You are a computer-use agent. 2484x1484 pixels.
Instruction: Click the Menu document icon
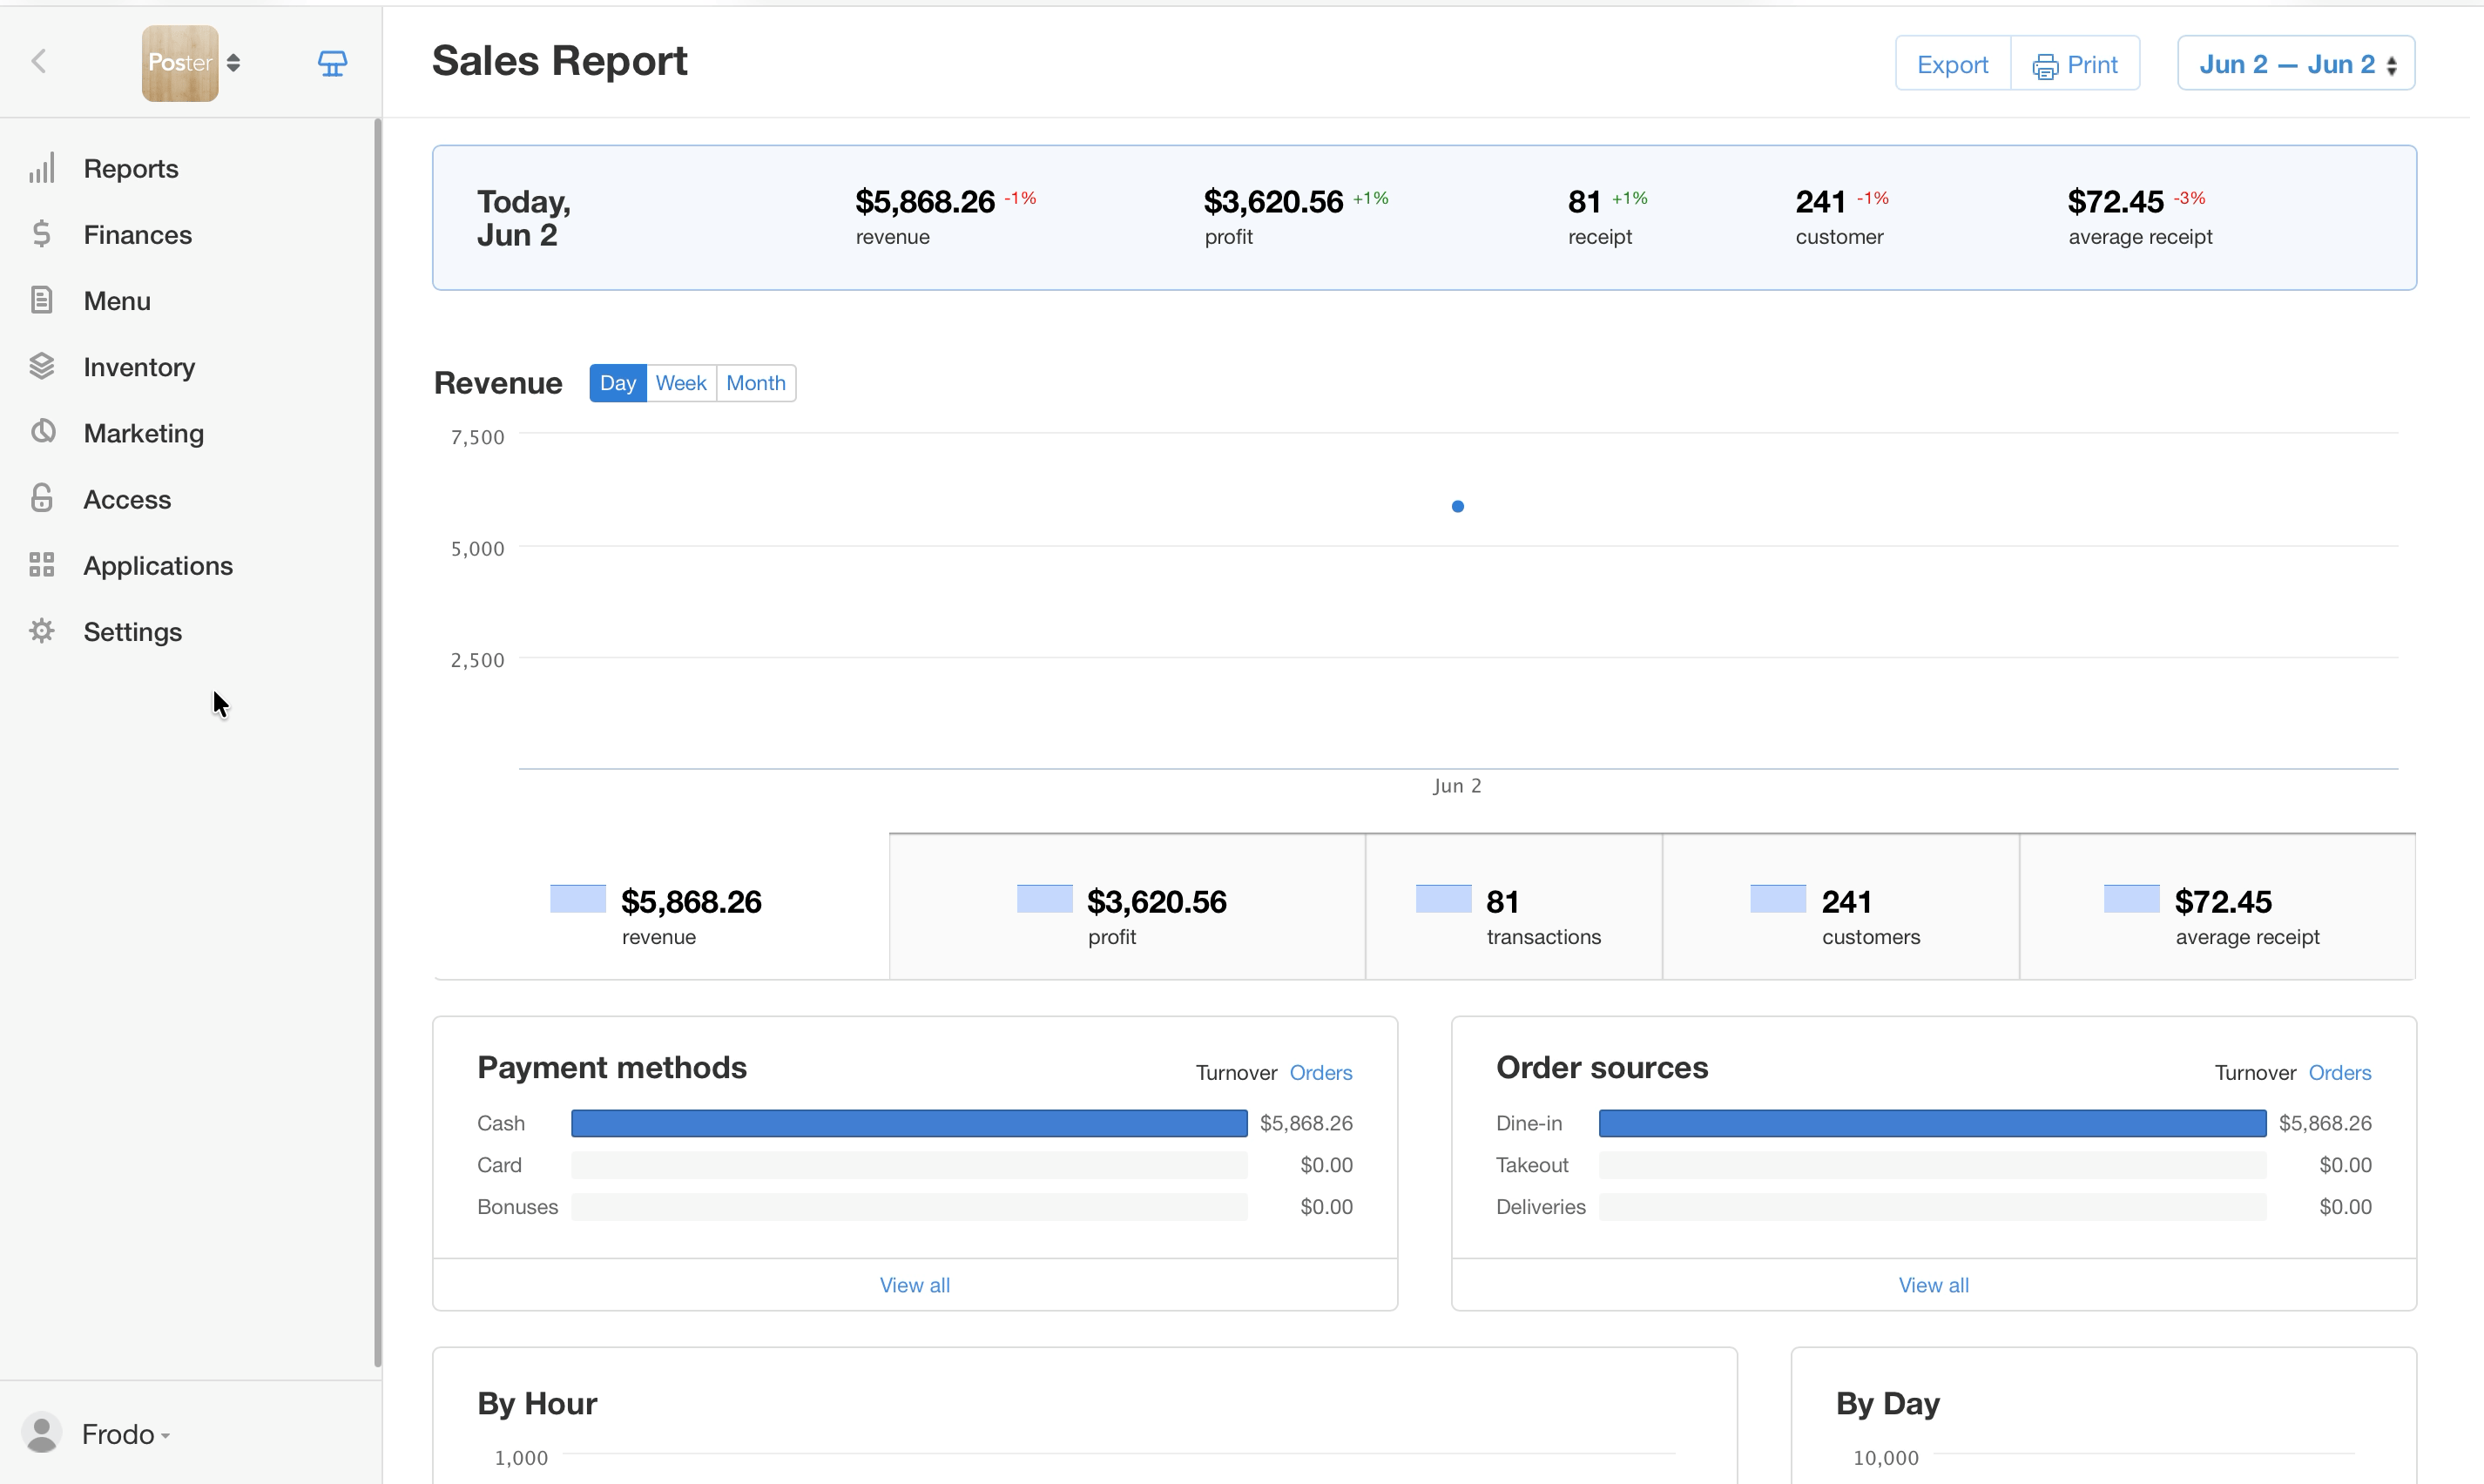click(42, 300)
